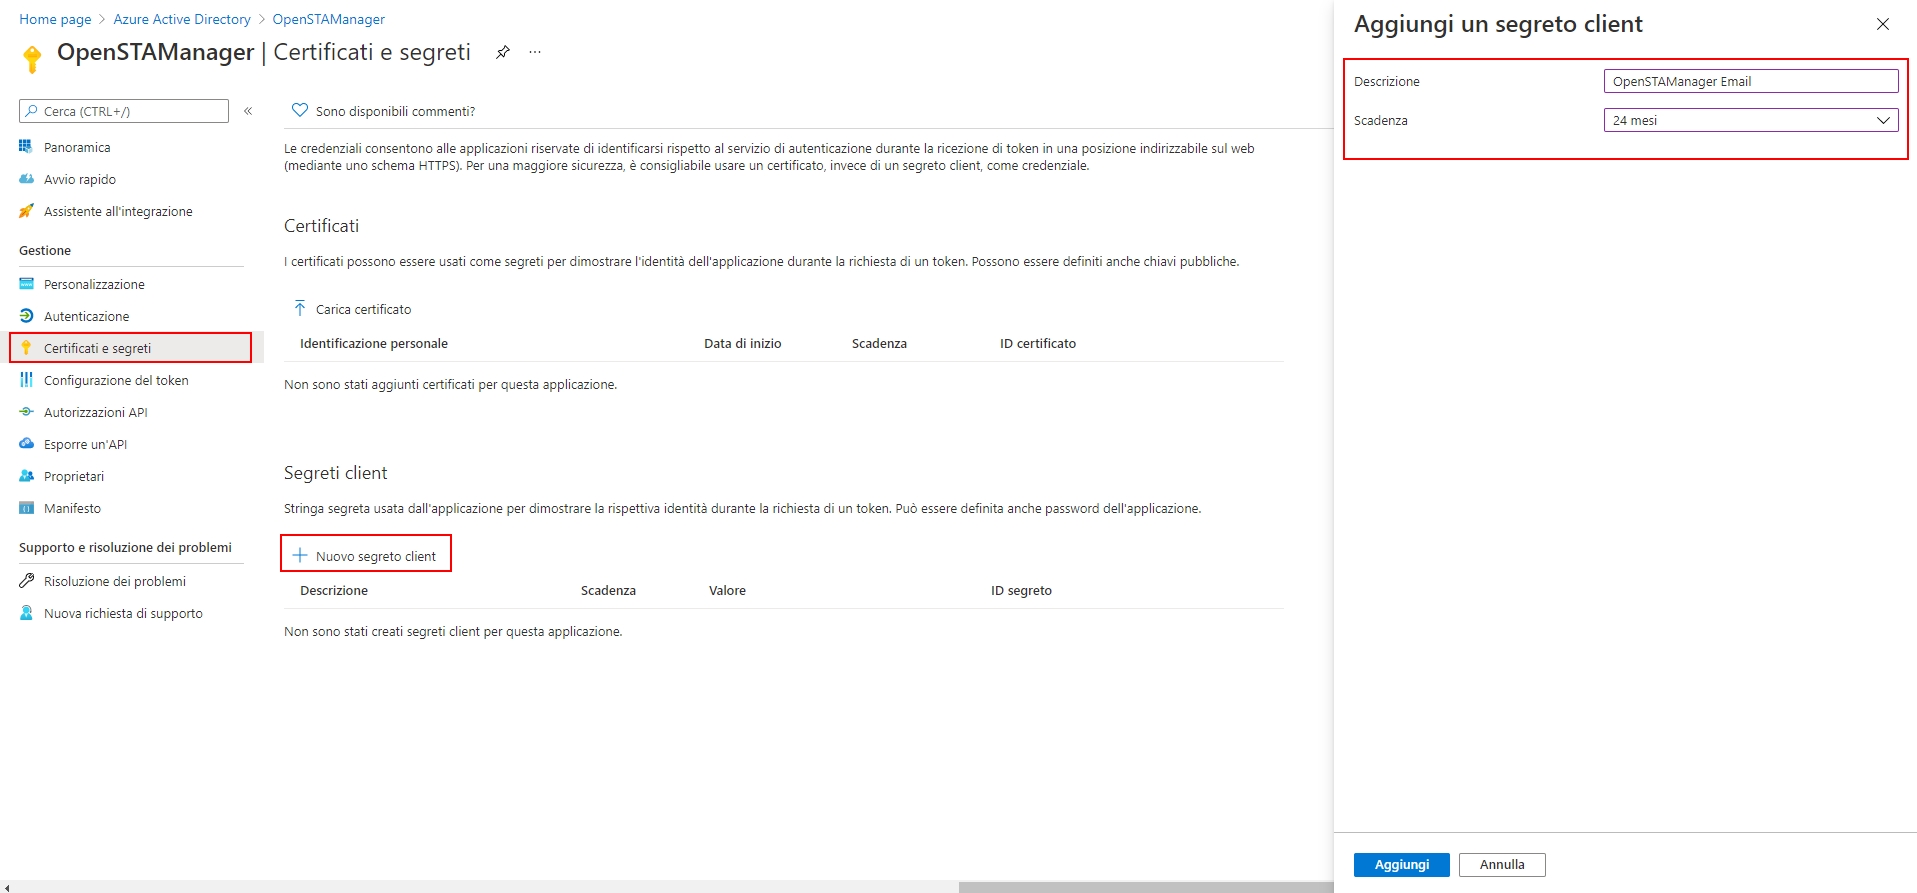Follow the Azure Active Directory breadcrumb link

182,19
